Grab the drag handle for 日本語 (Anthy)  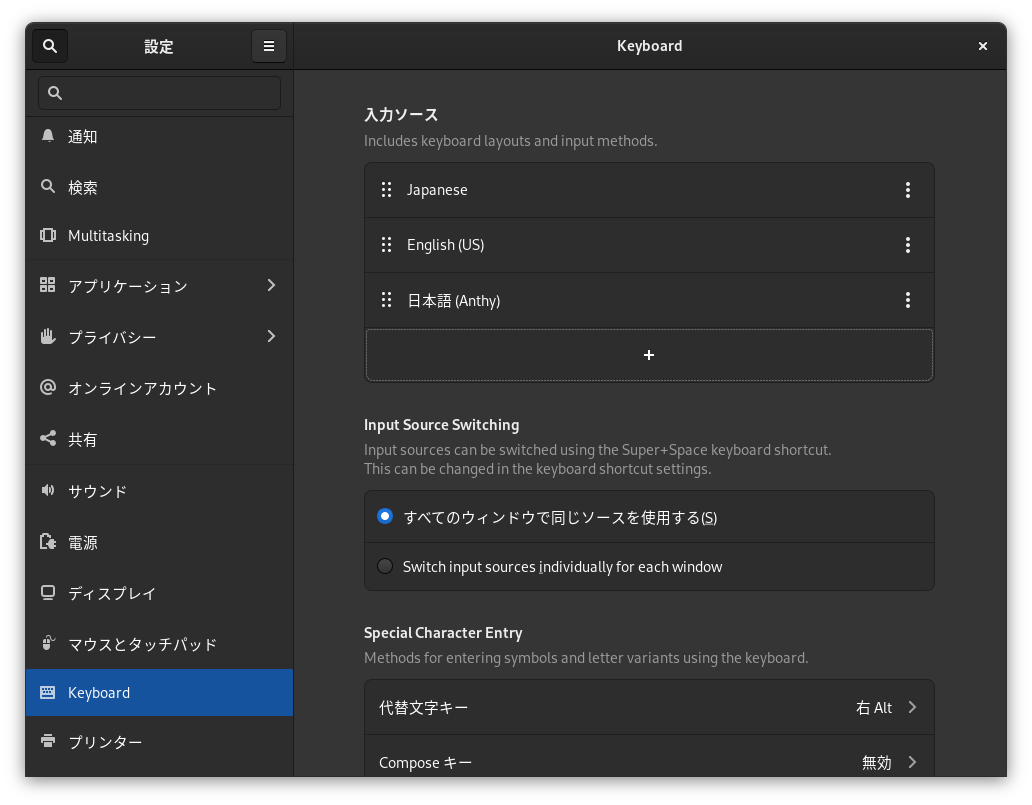point(386,300)
